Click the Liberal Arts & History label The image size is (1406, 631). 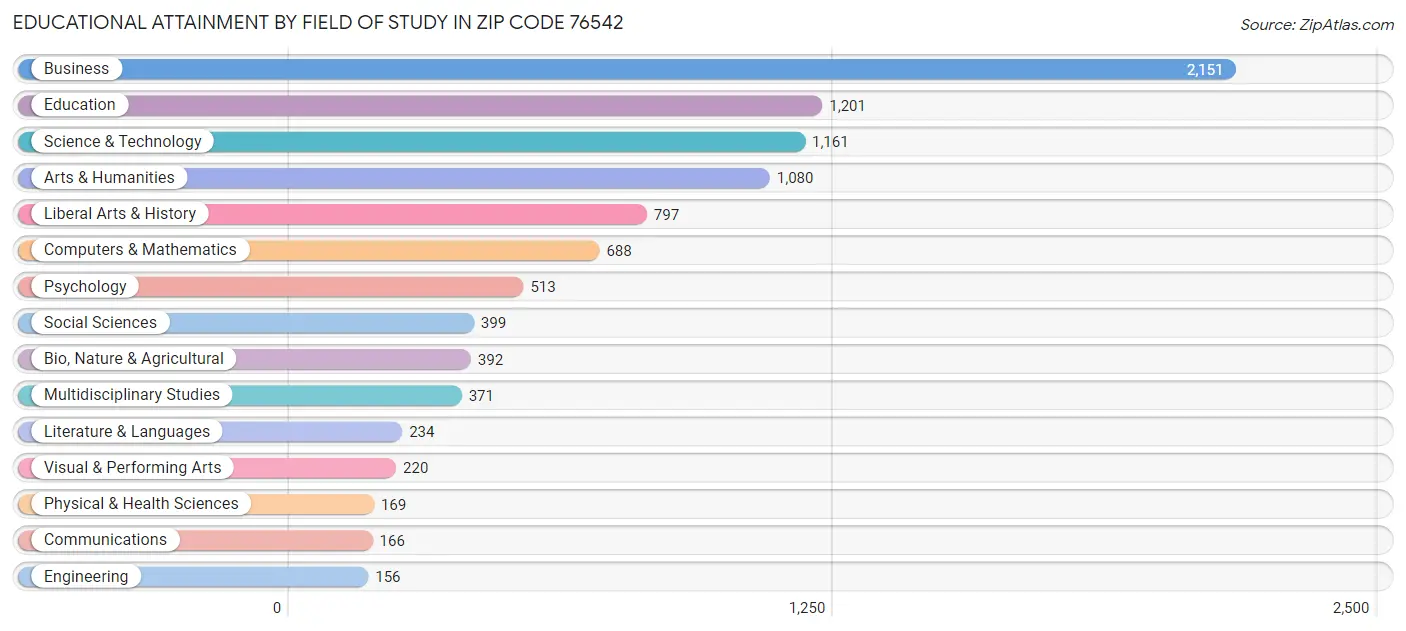pos(120,213)
